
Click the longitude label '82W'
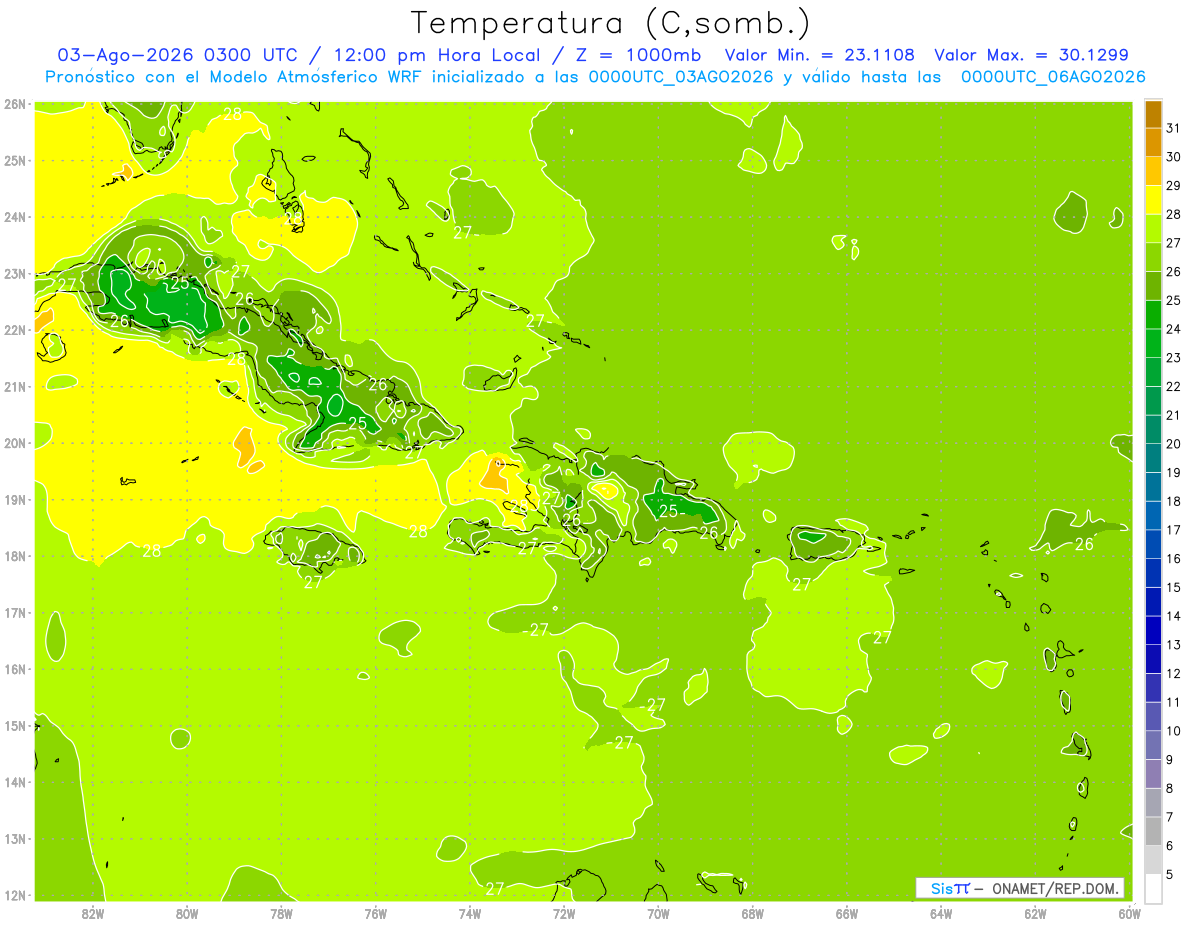click(92, 914)
